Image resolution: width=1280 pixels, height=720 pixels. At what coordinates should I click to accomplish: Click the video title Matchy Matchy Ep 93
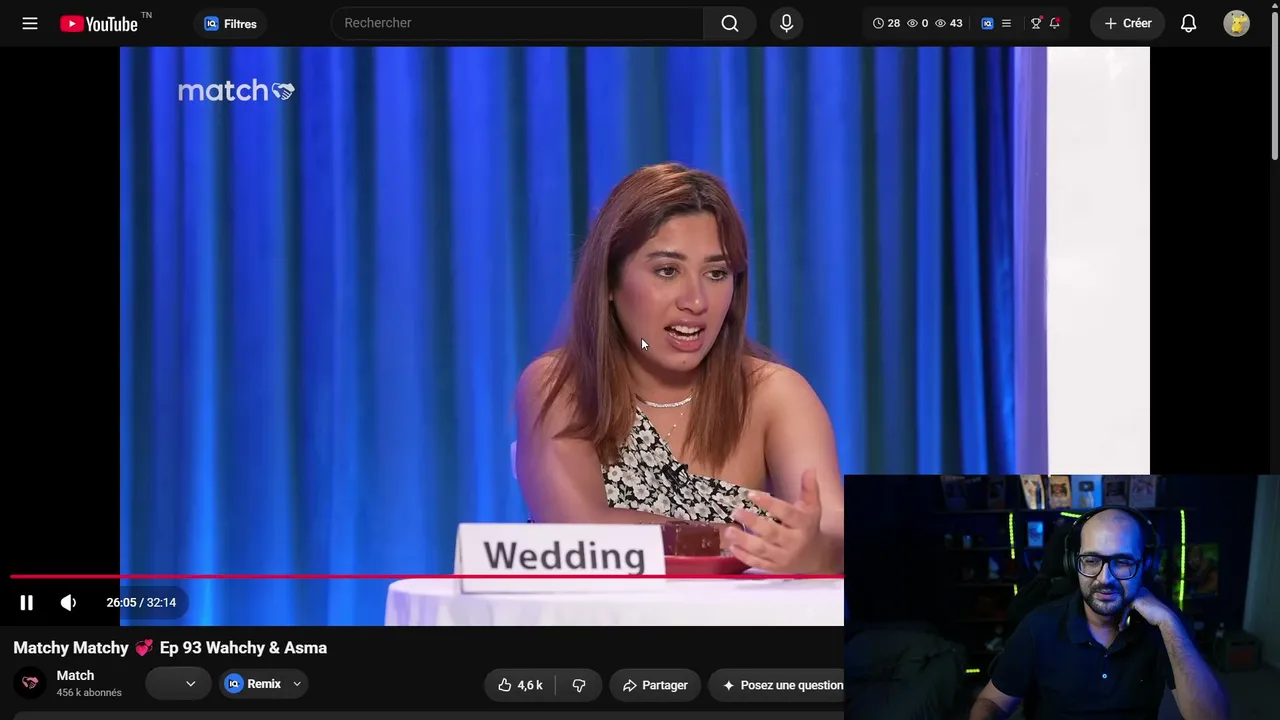click(x=170, y=648)
